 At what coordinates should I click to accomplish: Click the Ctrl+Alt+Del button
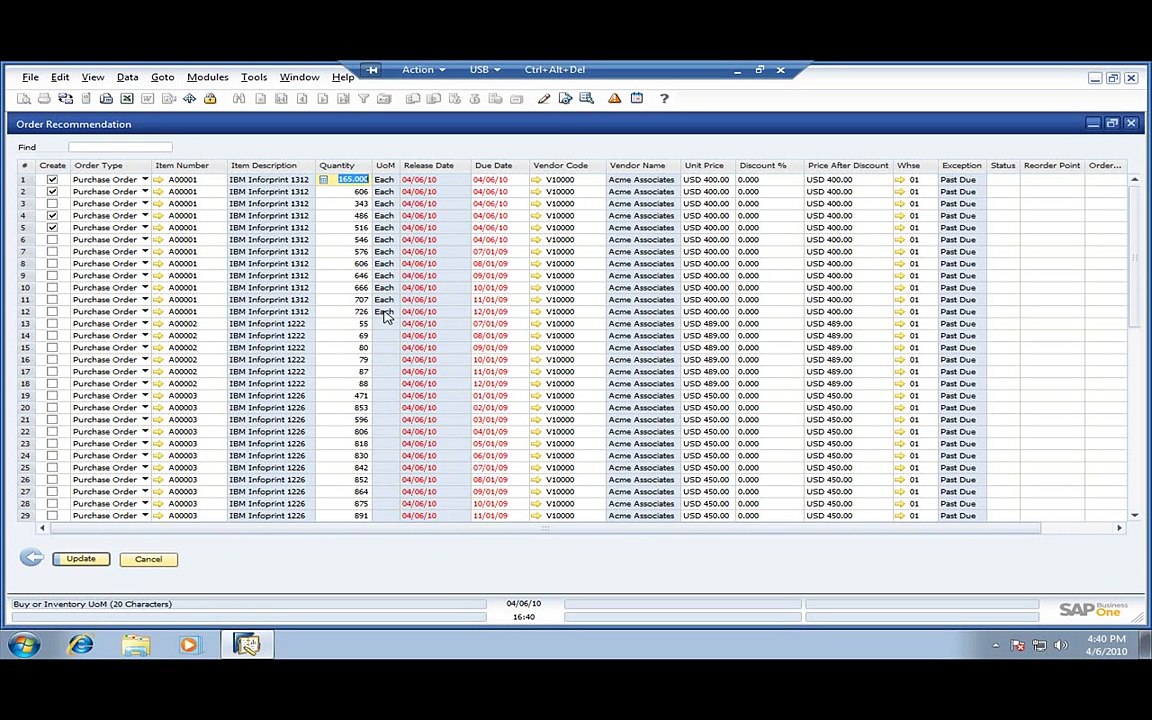(x=555, y=70)
